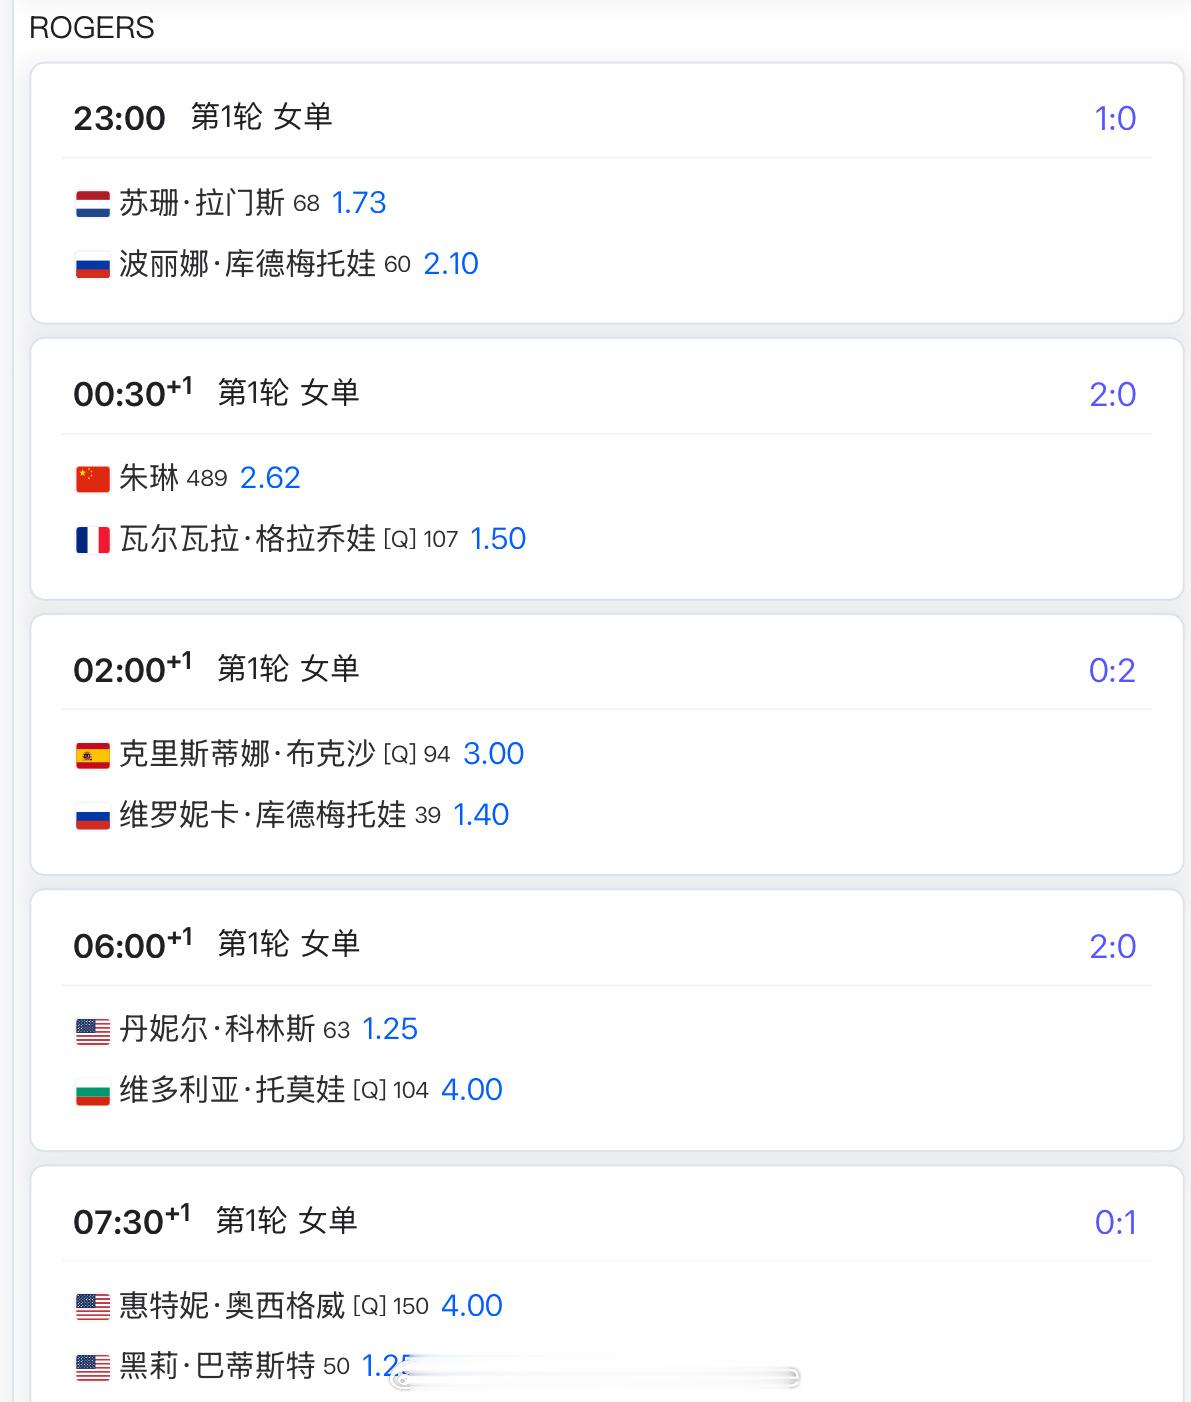Click the ROGERS tournament heading
The height and width of the screenshot is (1402, 1191).
click(x=92, y=28)
